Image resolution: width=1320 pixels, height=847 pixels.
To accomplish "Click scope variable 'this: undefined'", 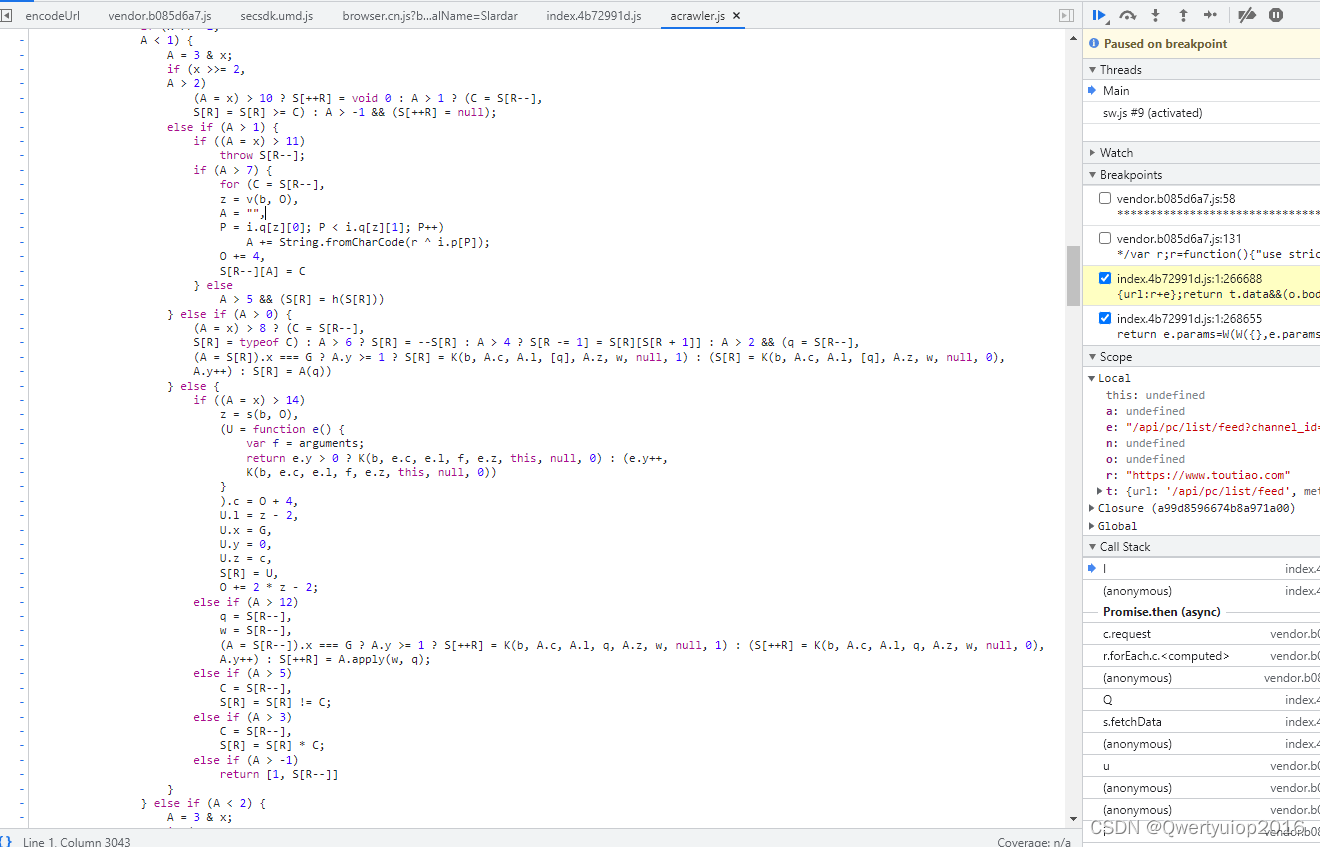I will point(1155,395).
